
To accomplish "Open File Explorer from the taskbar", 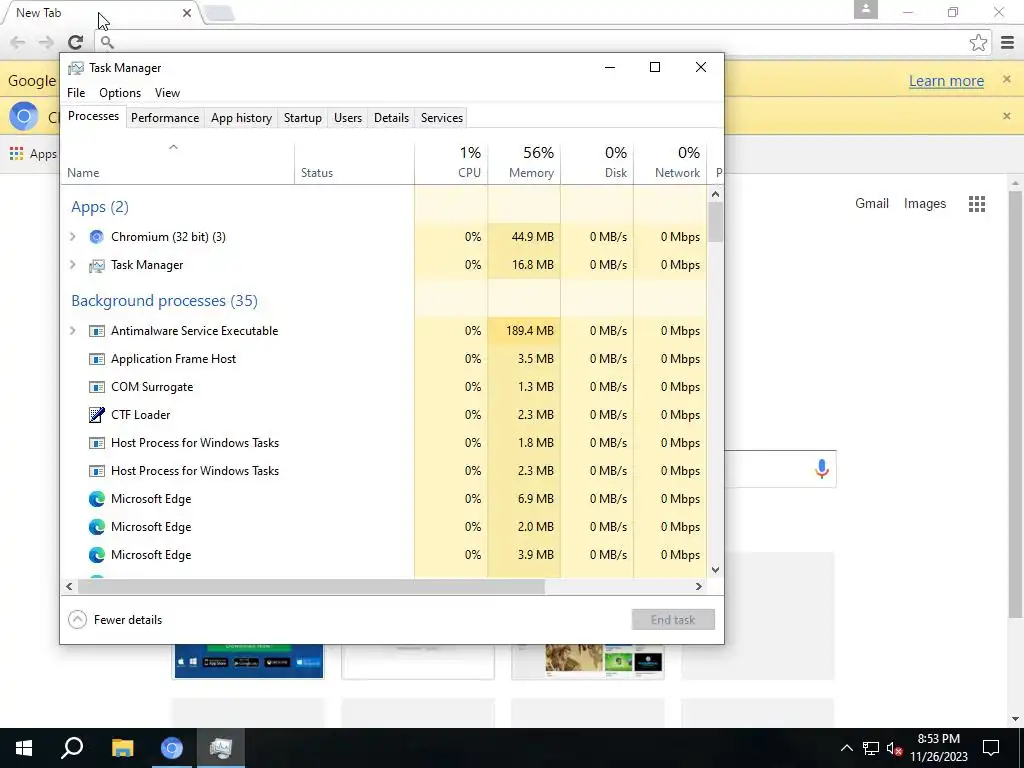I will (x=122, y=748).
